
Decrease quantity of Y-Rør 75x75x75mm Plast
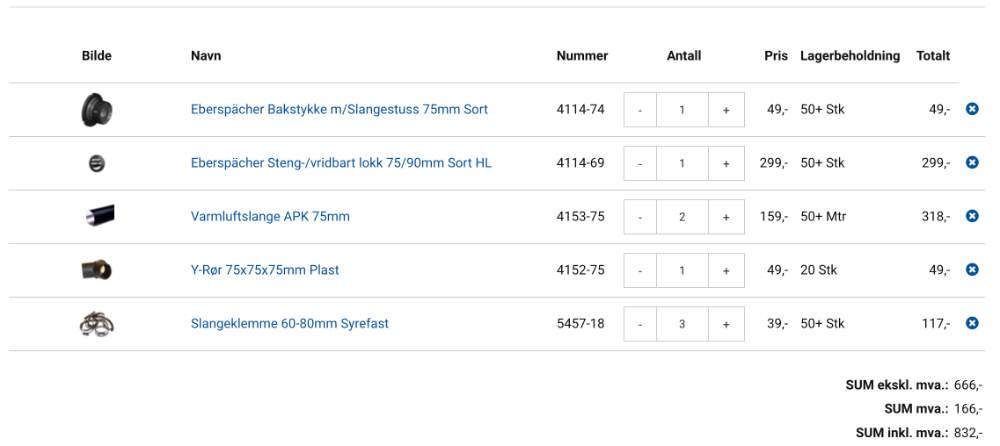point(640,270)
